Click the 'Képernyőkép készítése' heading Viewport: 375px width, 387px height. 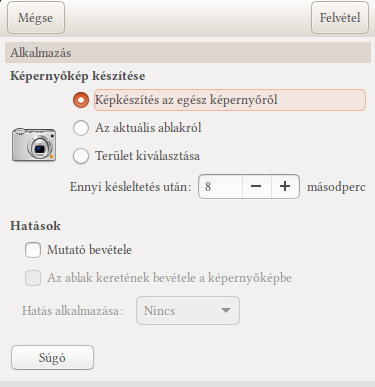78,76
